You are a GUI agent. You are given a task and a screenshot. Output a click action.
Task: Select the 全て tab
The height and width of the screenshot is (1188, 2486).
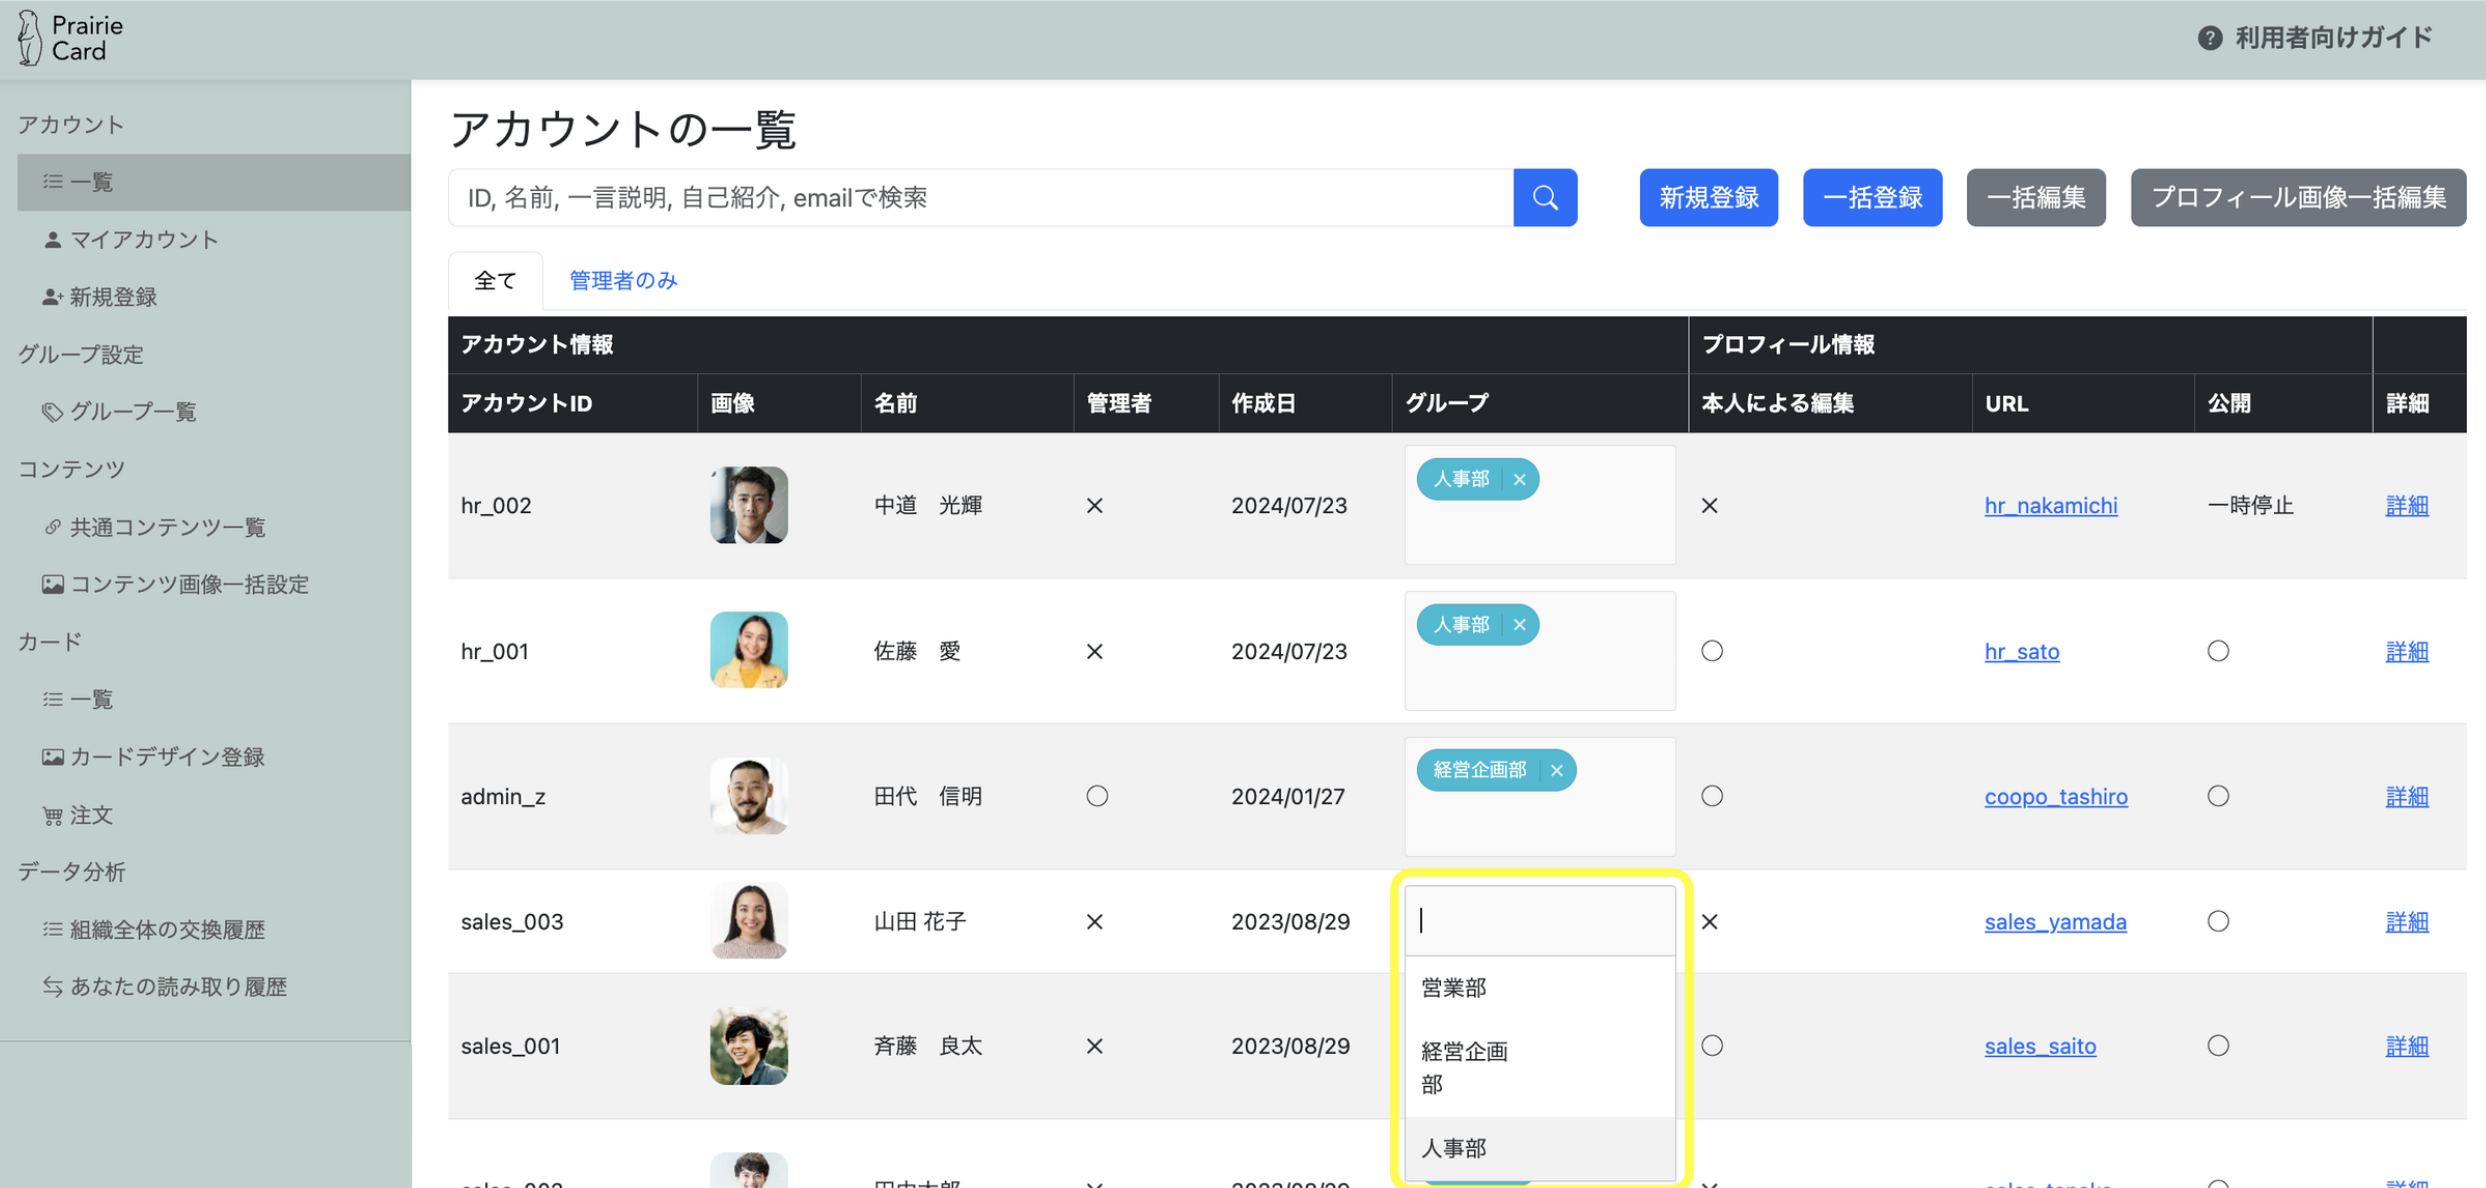coord(495,281)
